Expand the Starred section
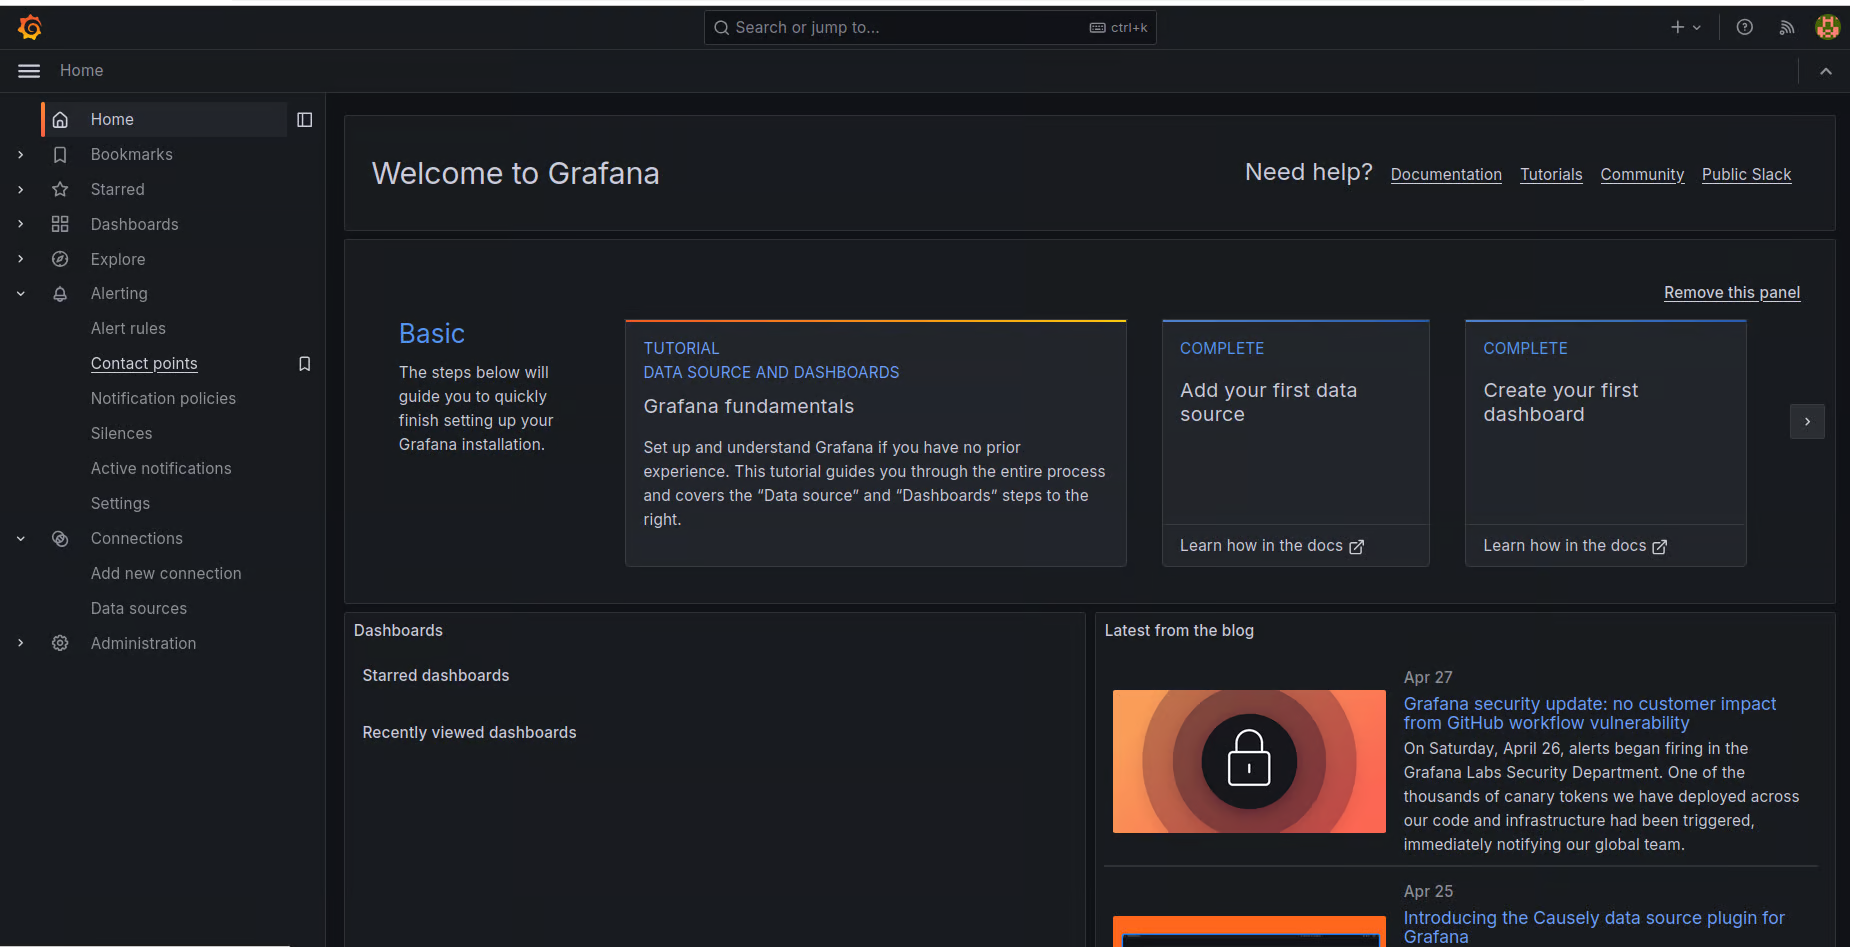1850x947 pixels. coord(21,189)
